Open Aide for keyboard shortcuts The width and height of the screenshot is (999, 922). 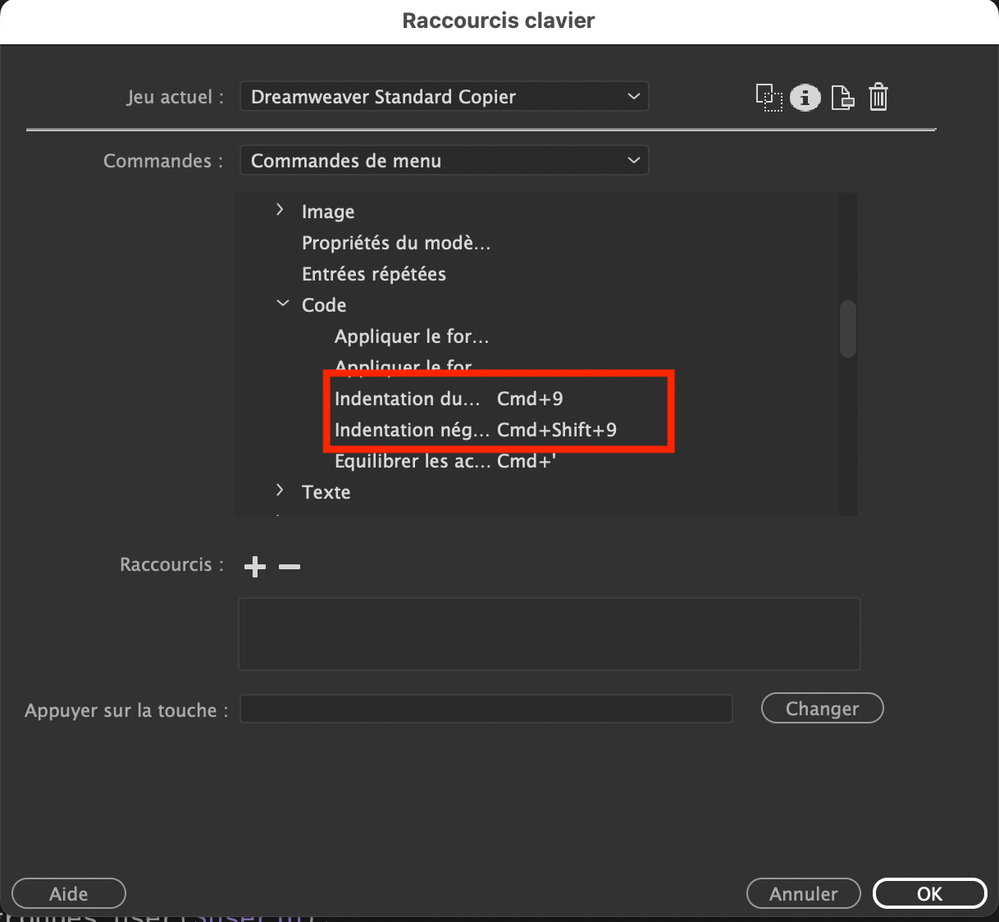[68, 893]
